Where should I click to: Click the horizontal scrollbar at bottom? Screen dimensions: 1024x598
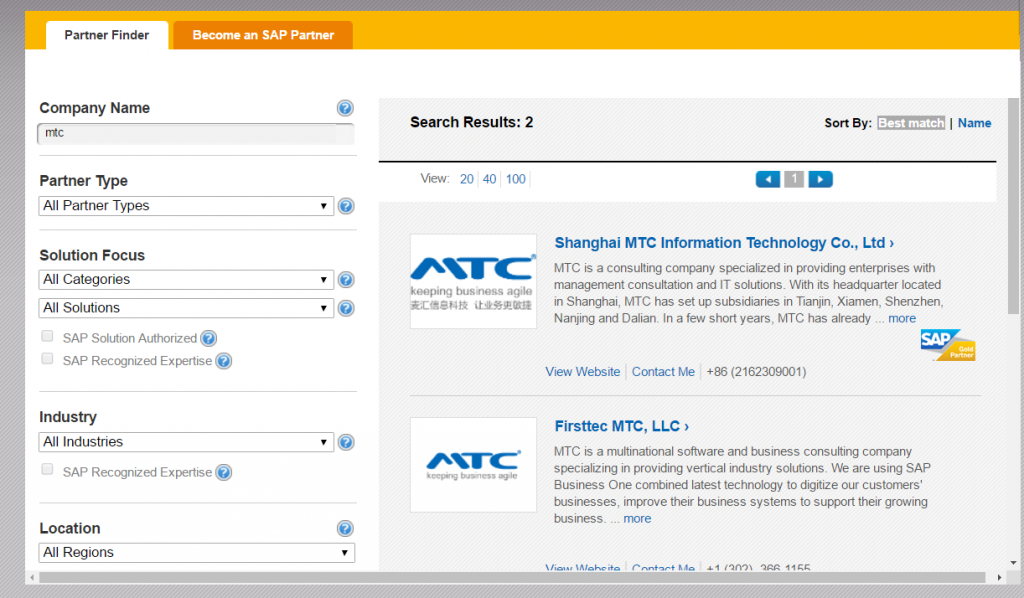tap(512, 578)
